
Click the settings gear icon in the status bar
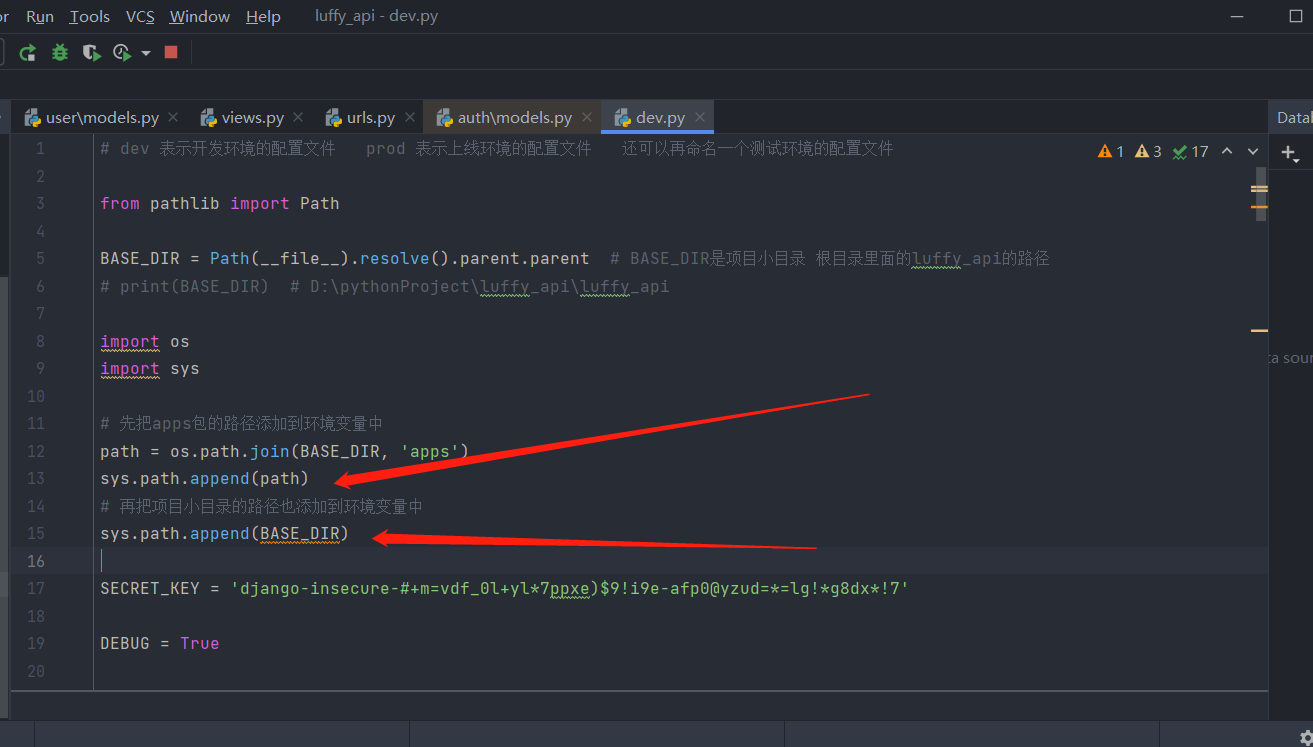pos(1306,737)
